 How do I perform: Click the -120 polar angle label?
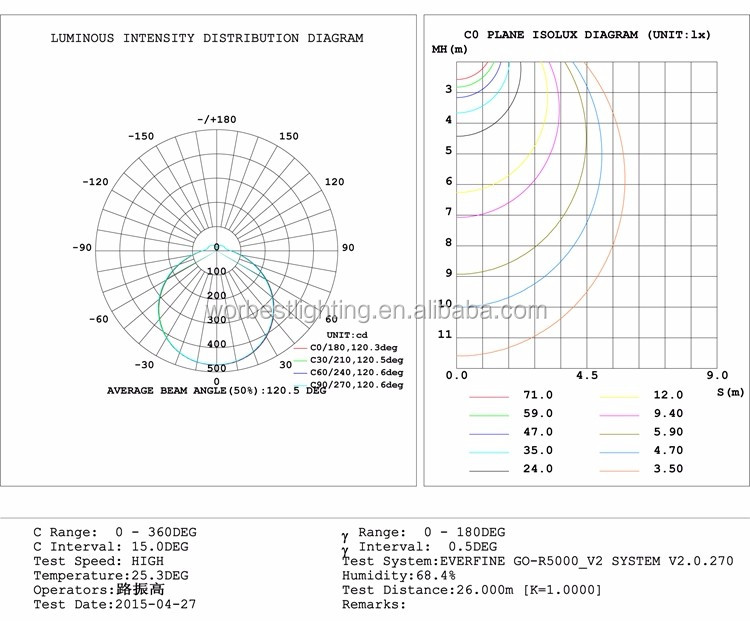(x=96, y=182)
